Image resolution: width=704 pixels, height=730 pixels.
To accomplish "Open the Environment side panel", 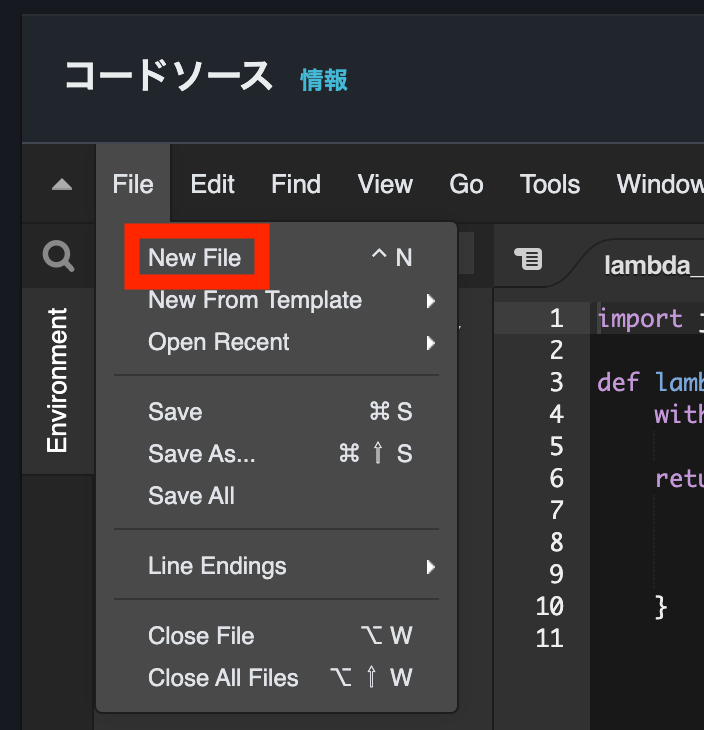I will pos(58,380).
